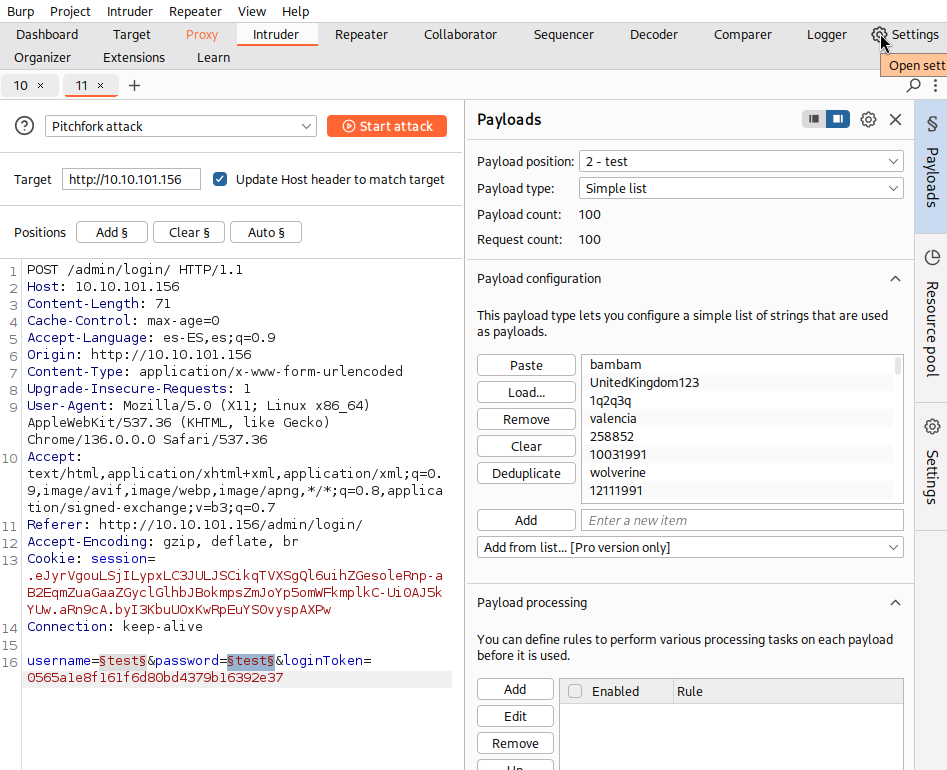The height and width of the screenshot is (770, 947).
Task: Click the Auto § positions button
Action: coord(266,233)
